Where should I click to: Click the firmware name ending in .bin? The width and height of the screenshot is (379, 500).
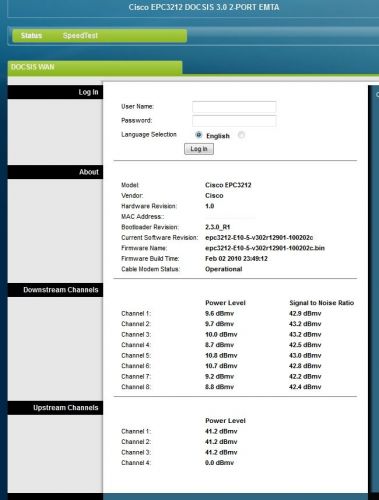[265, 248]
